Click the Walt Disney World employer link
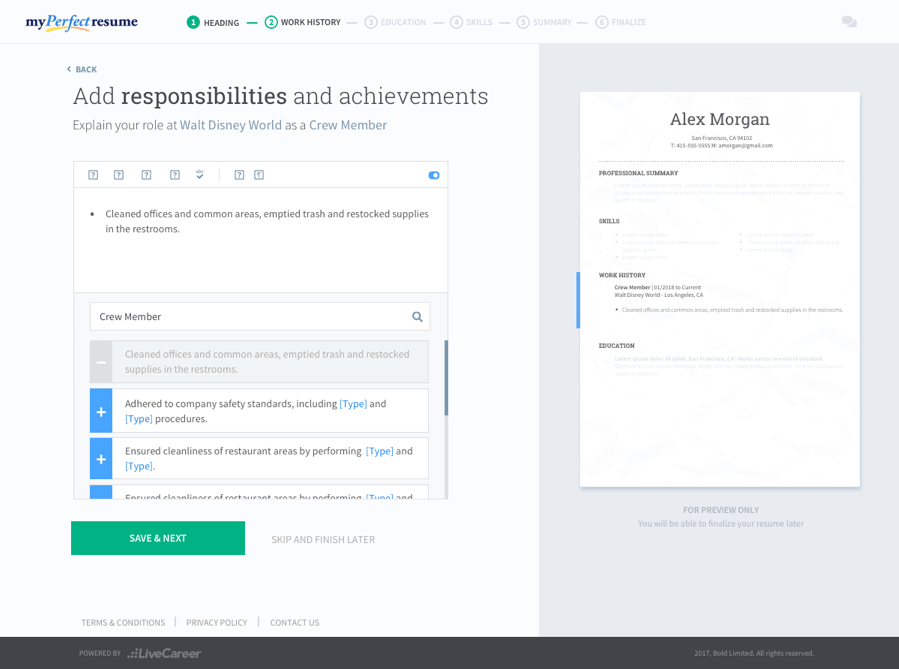 pyautogui.click(x=230, y=125)
